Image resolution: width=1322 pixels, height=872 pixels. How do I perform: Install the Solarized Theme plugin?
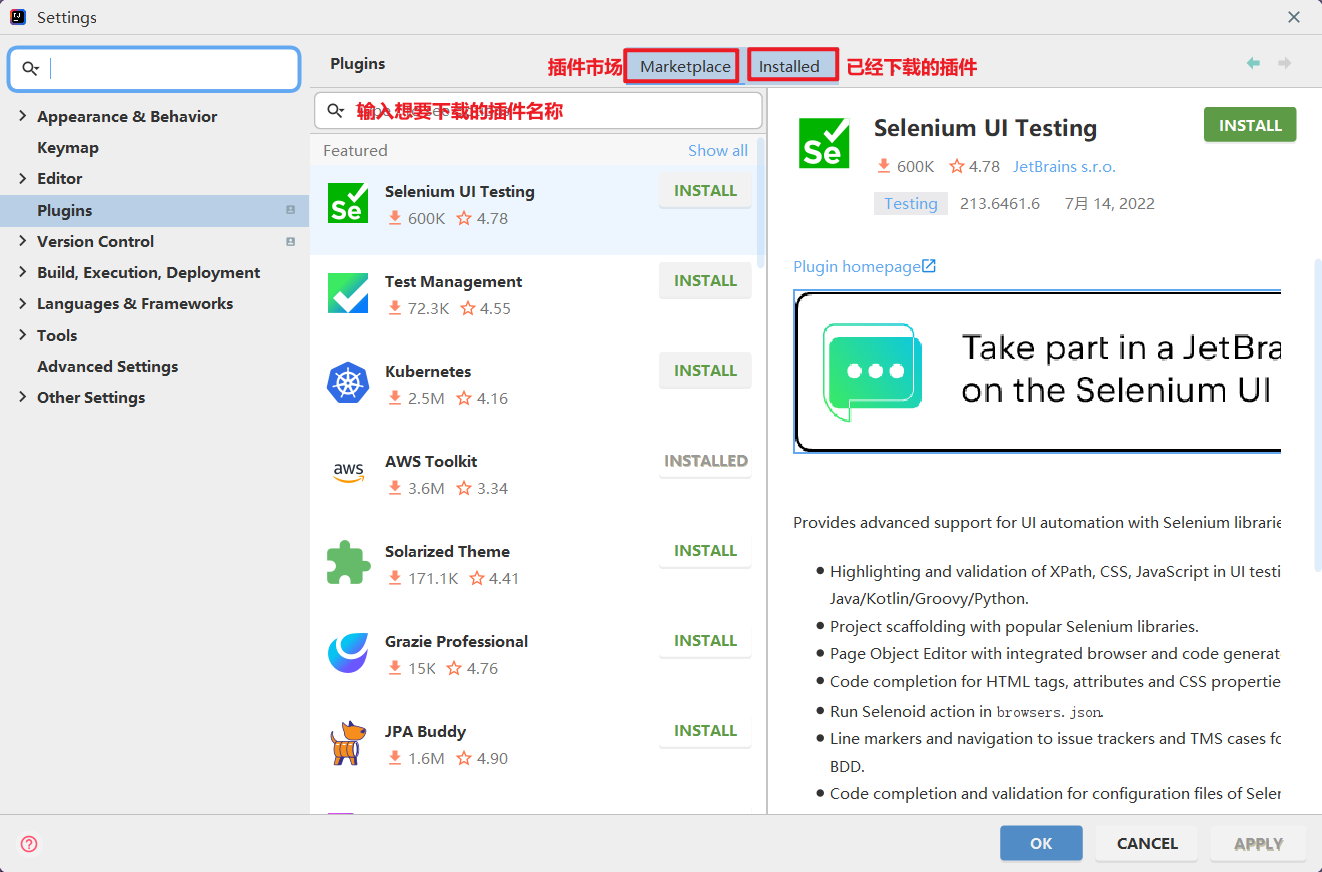(x=705, y=551)
